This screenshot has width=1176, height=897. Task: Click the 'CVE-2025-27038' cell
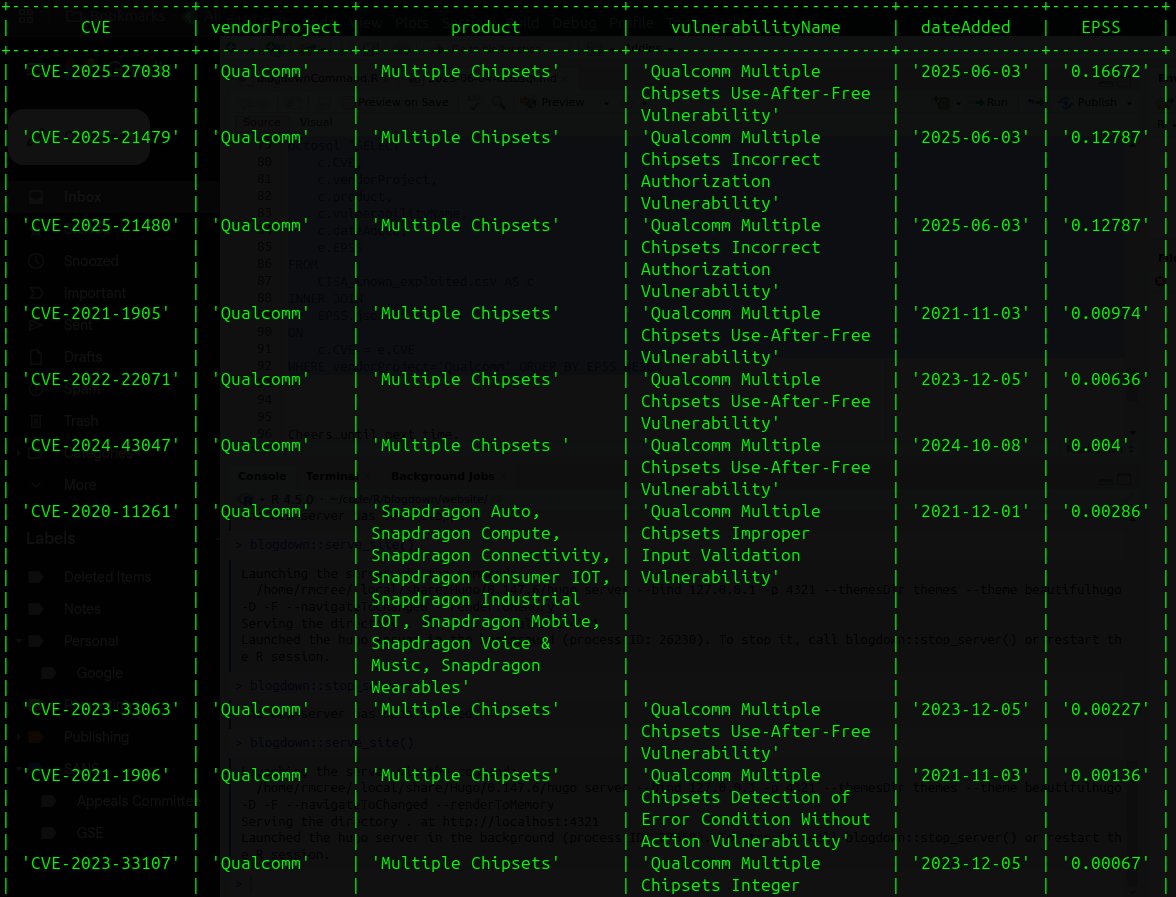click(100, 71)
